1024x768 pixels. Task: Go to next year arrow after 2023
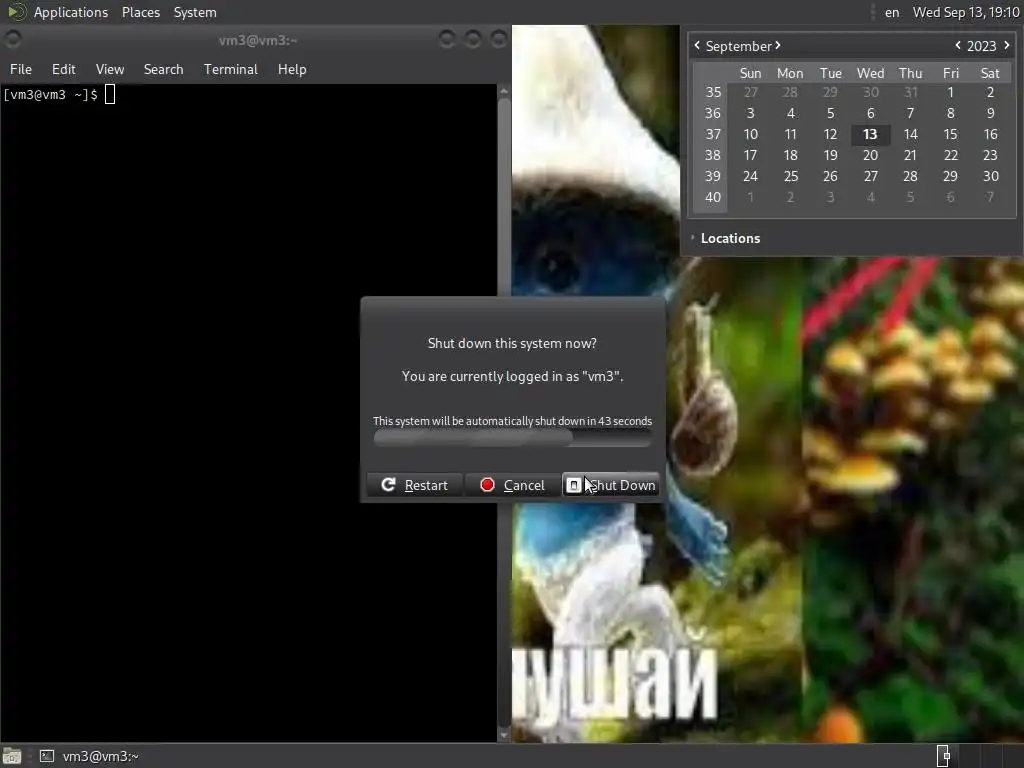click(x=1006, y=45)
